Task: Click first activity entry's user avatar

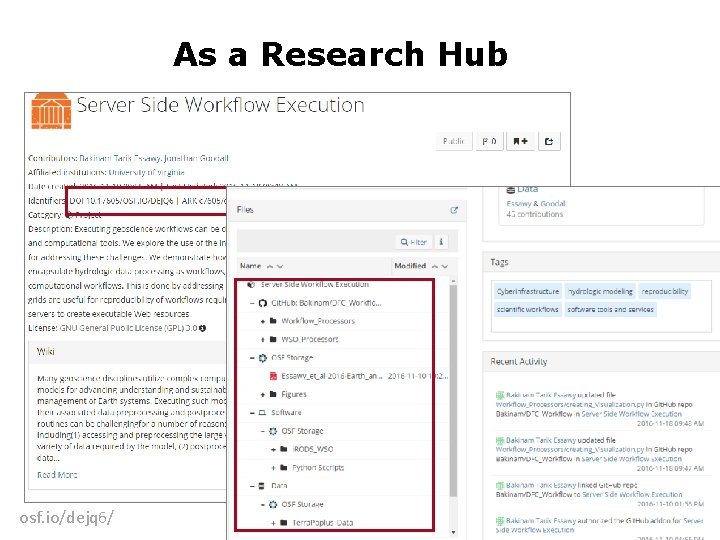Action: (x=500, y=395)
